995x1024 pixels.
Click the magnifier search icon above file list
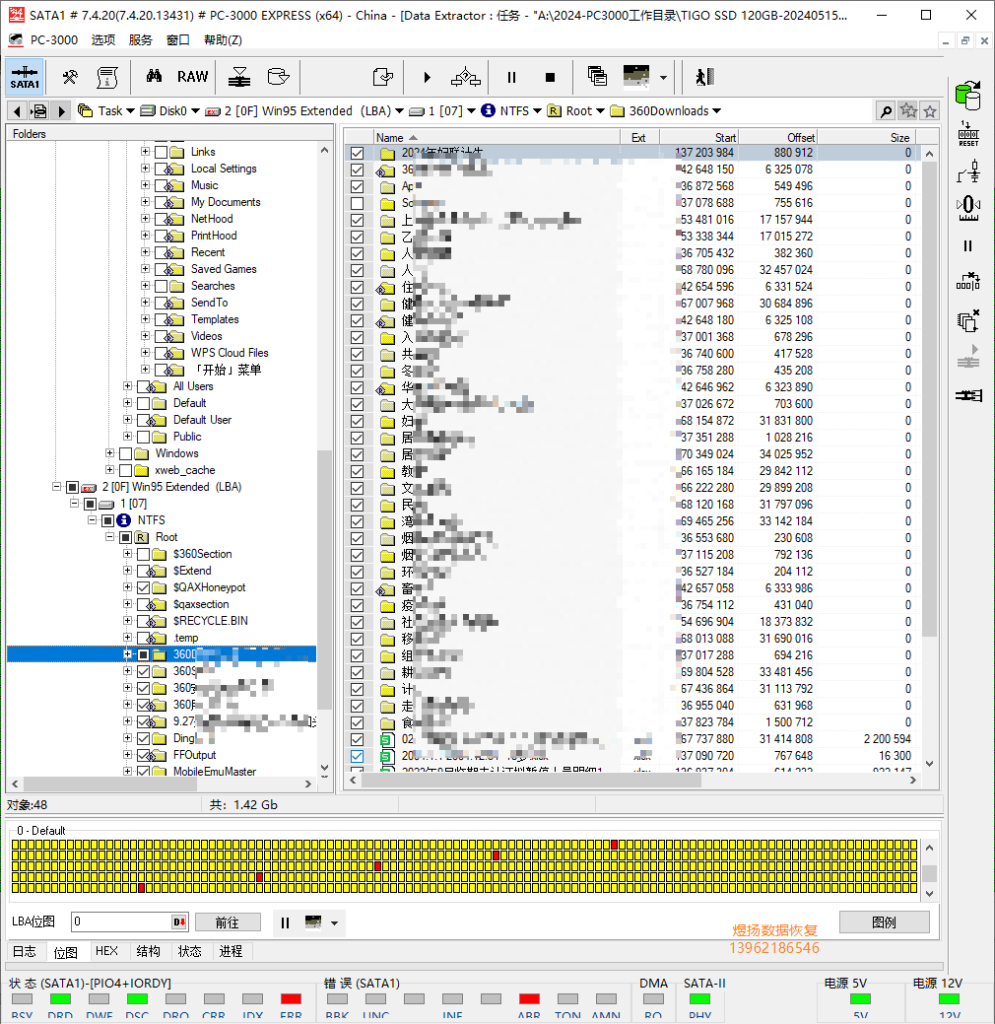pos(885,111)
